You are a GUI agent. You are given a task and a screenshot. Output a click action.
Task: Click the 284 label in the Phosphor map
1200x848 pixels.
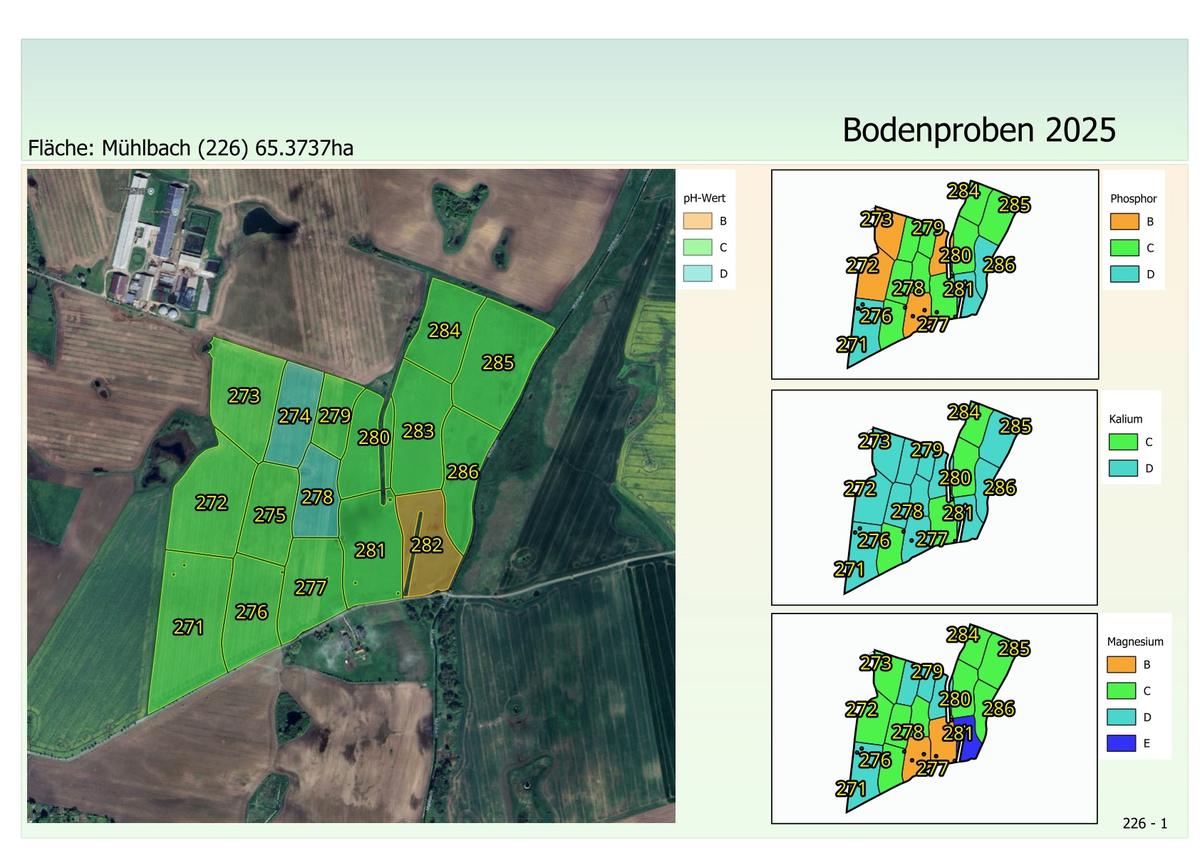coord(963,190)
